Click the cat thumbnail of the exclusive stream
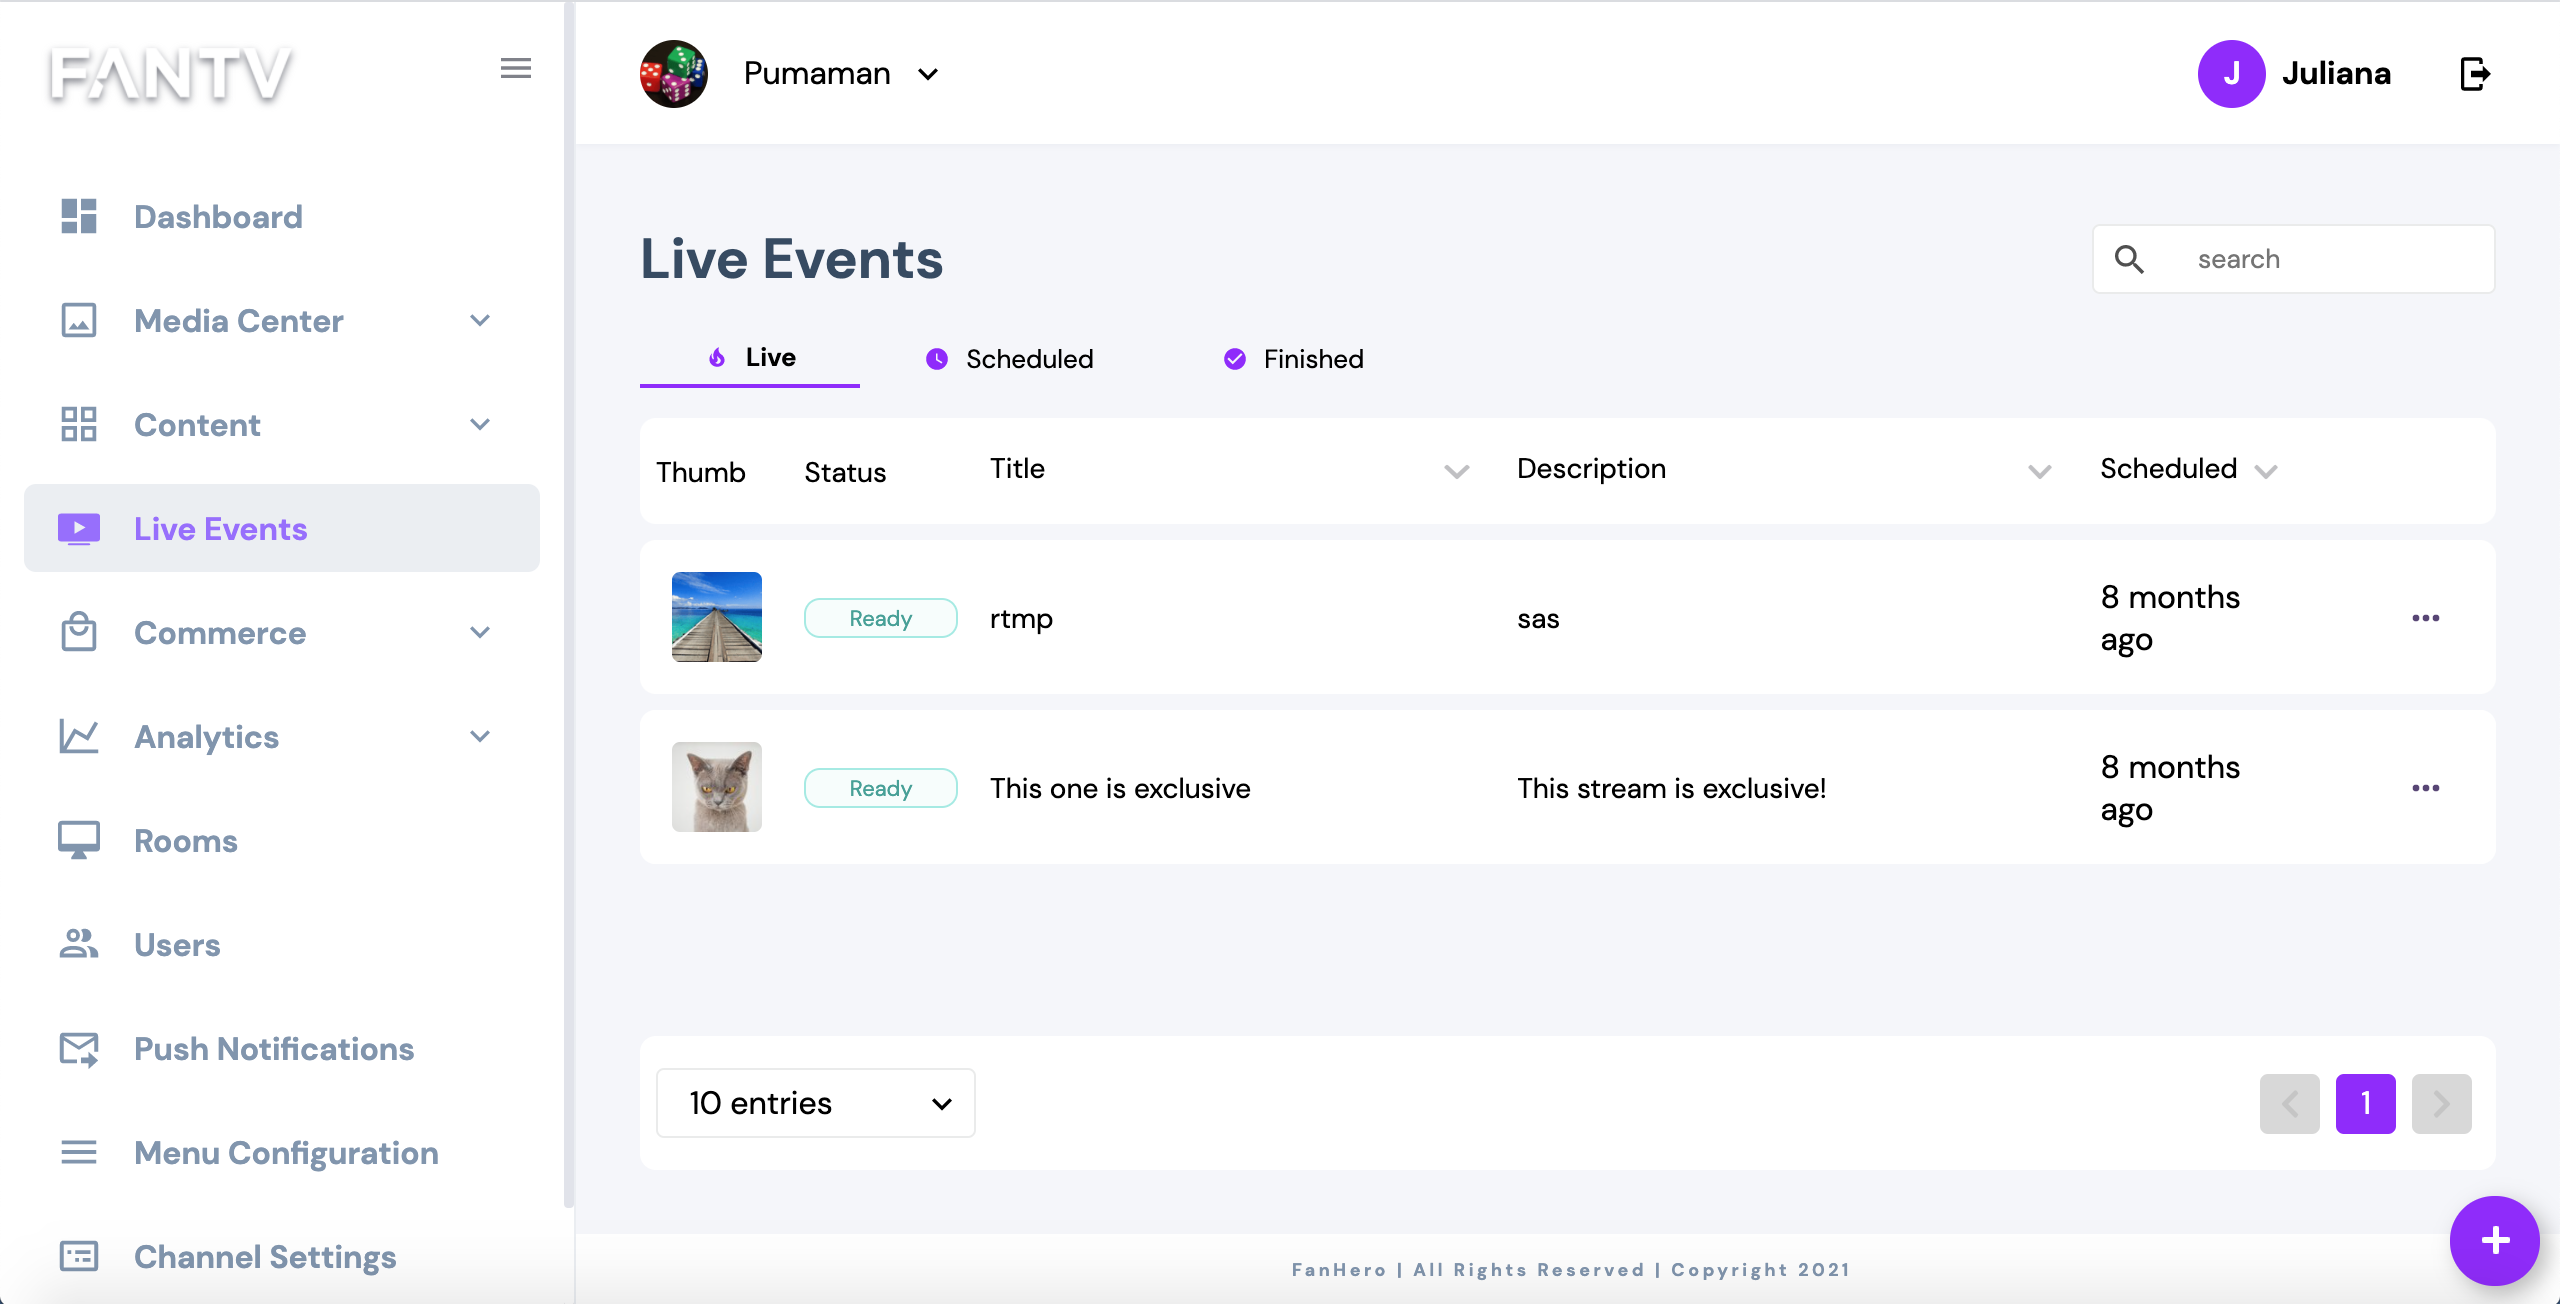The image size is (2560, 1304). click(x=716, y=787)
